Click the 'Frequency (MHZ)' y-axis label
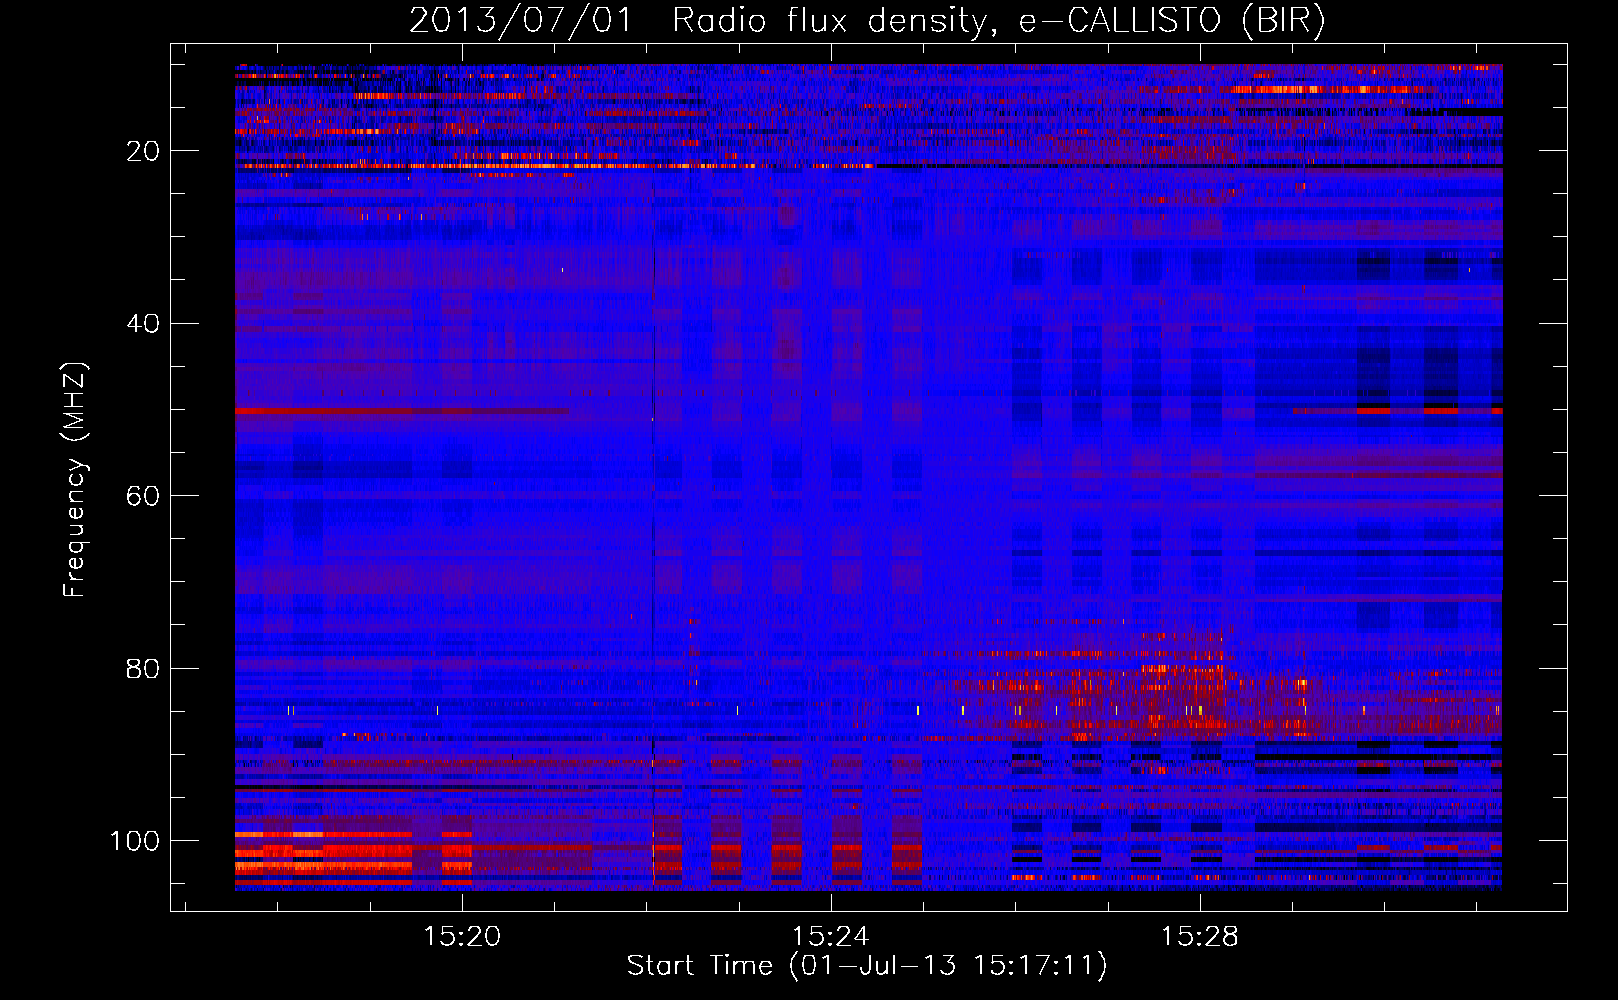 click(x=75, y=479)
